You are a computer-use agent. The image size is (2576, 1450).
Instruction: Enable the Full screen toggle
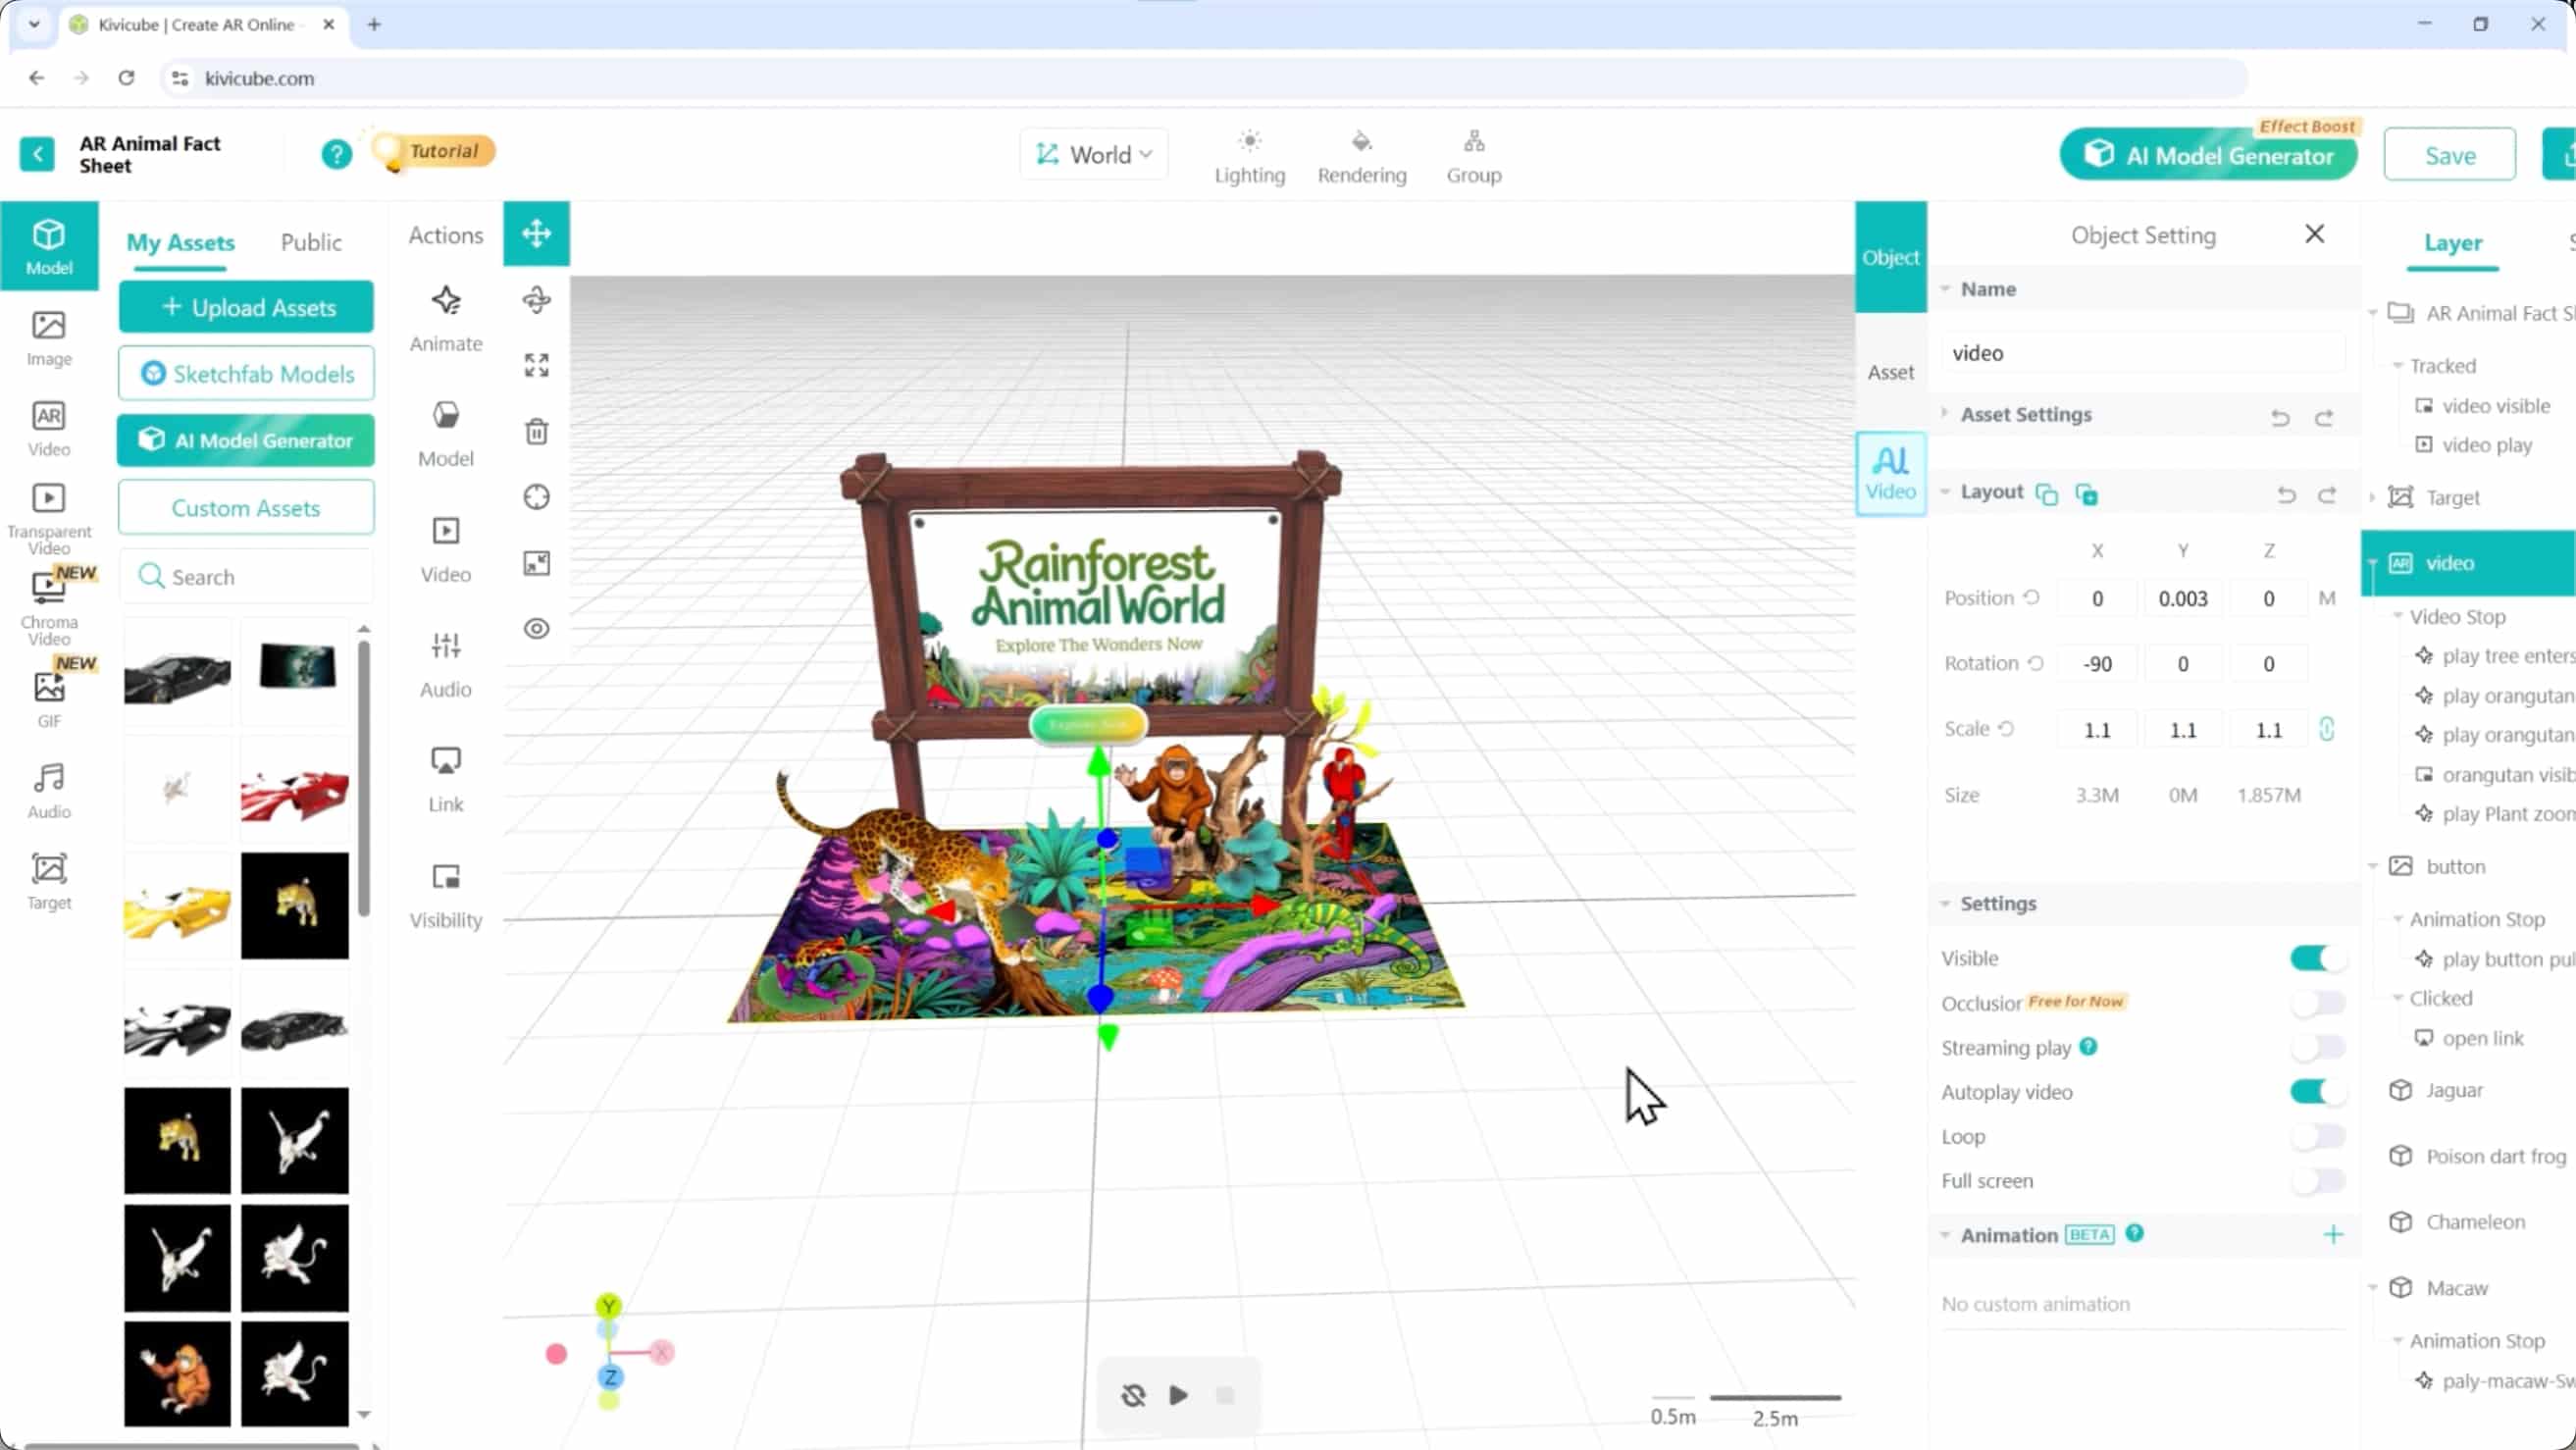2317,1180
